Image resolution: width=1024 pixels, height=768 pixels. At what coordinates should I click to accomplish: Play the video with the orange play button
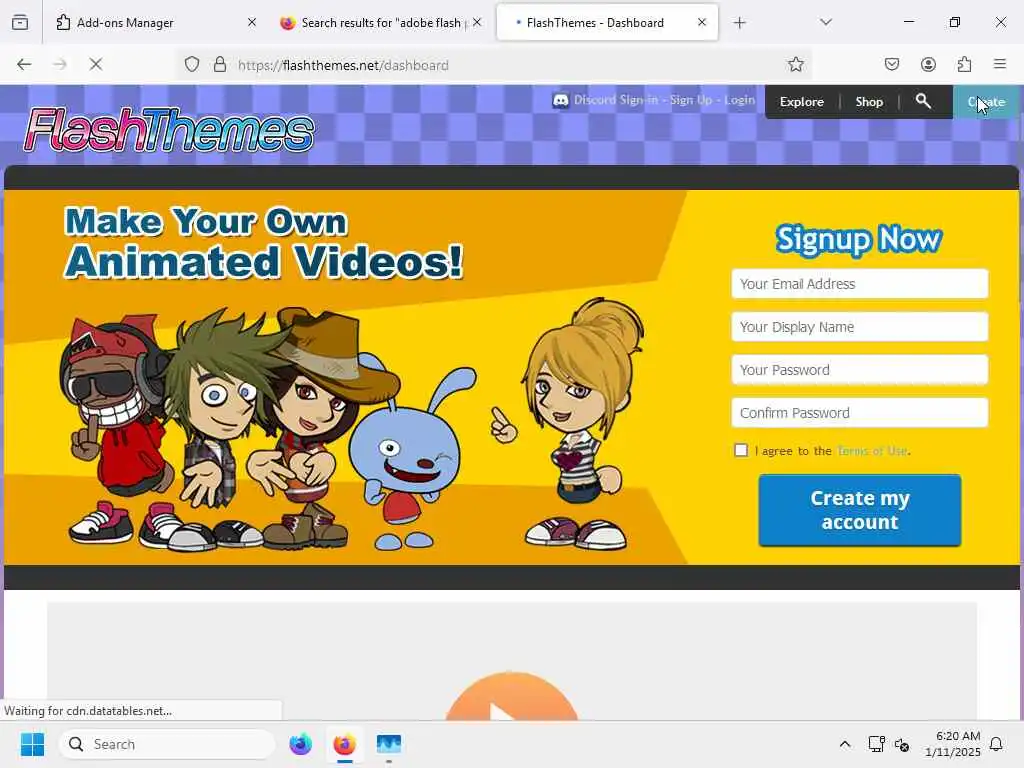511,699
